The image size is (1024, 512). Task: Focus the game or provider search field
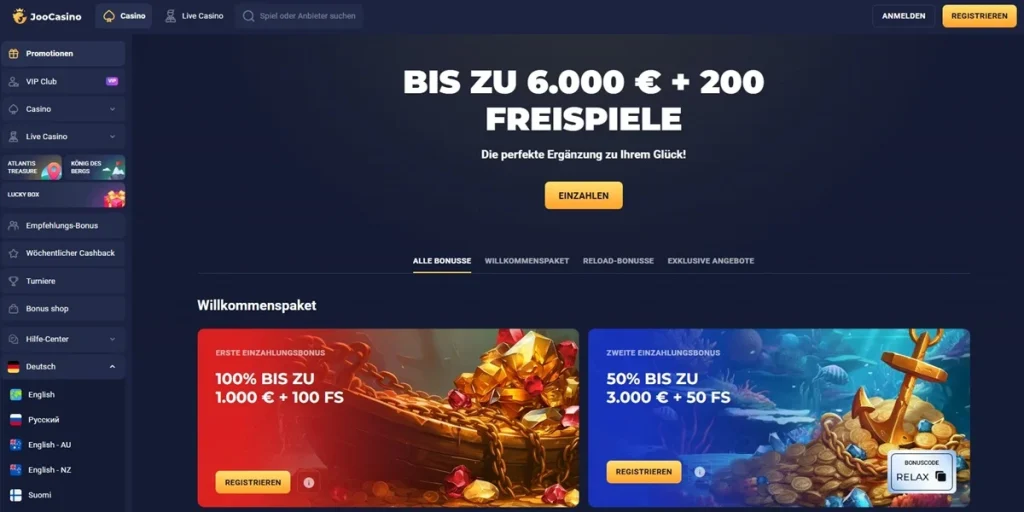click(298, 16)
